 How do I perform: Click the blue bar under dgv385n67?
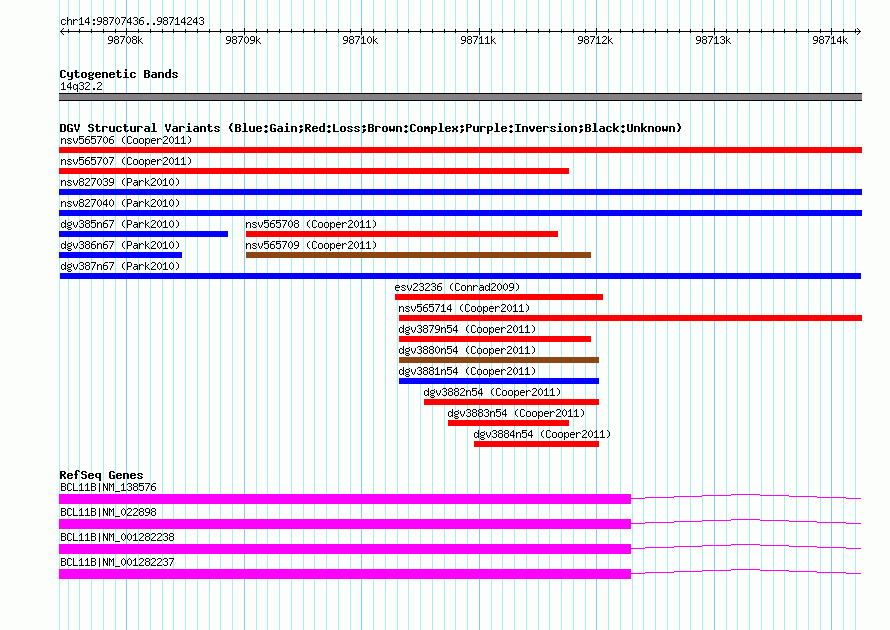(x=144, y=234)
